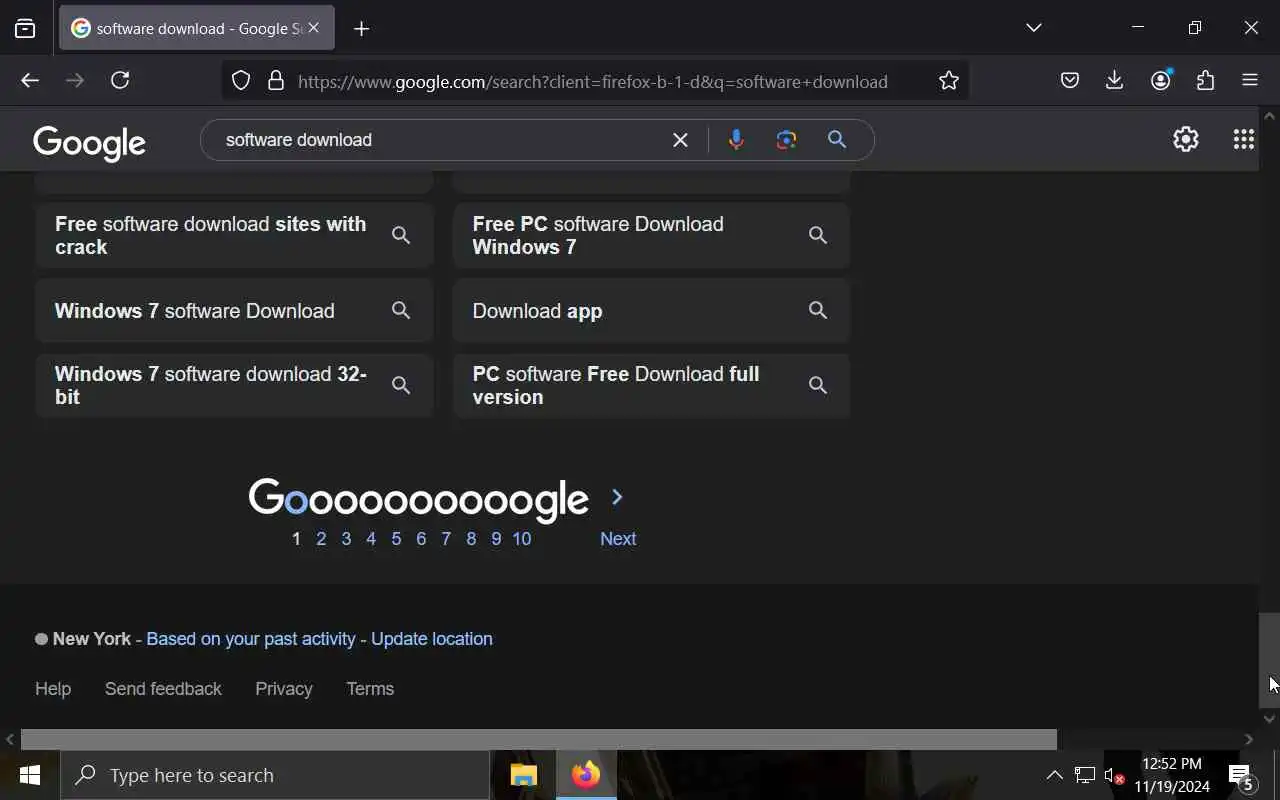Click the Type here to search box
Viewport: 1280px width, 800px height.
pyautogui.click(x=275, y=775)
